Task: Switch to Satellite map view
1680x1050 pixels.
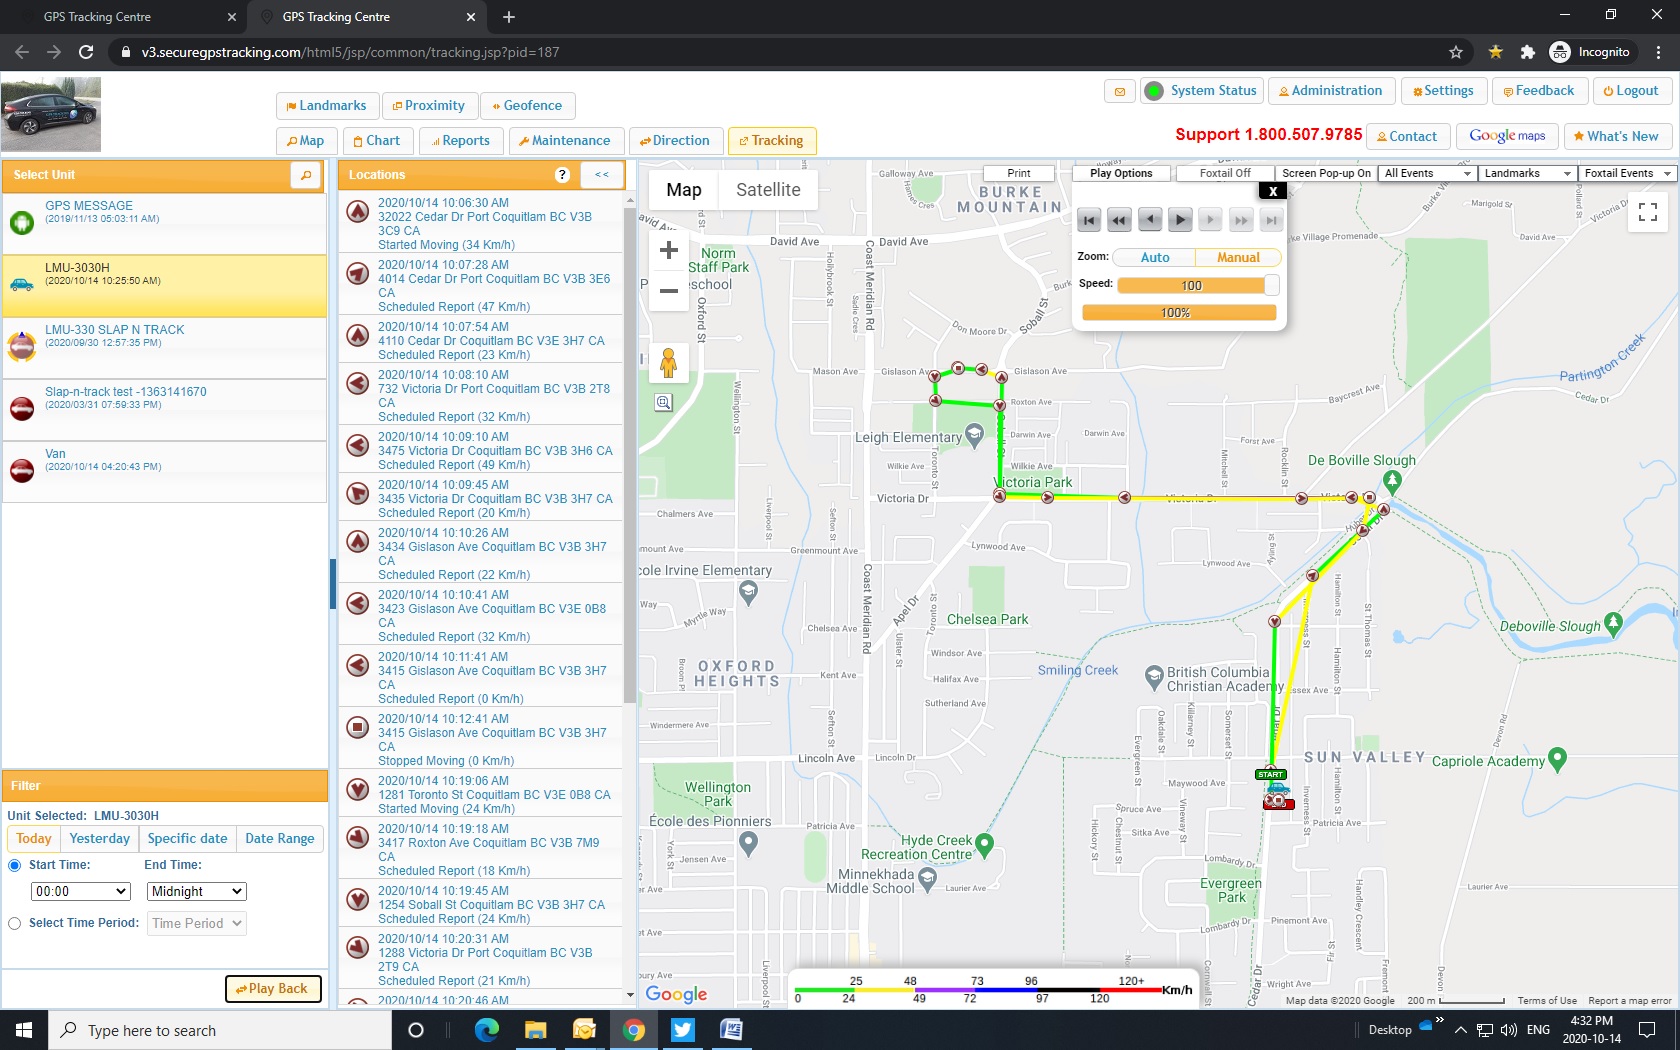Action: [x=767, y=189]
